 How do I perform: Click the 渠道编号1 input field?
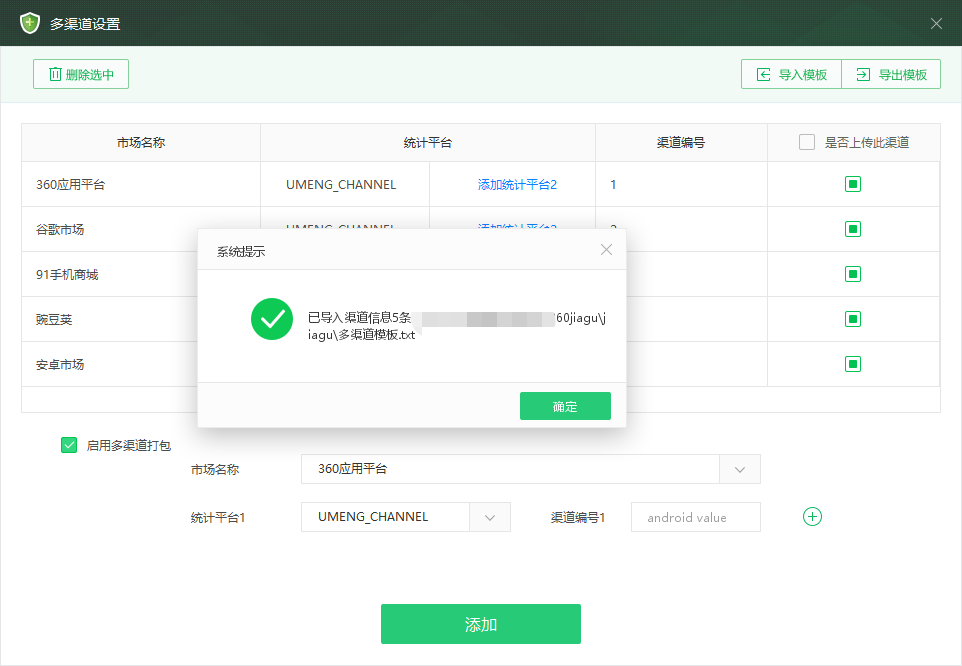(x=695, y=517)
